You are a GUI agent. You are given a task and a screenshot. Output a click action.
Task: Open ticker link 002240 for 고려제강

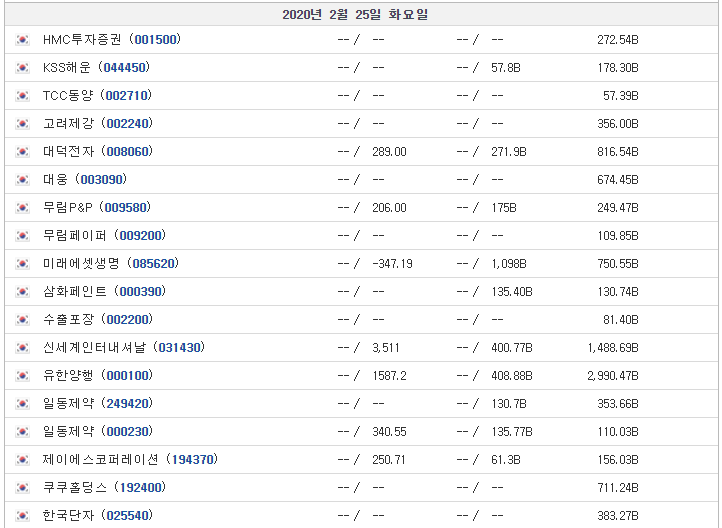pos(128,123)
